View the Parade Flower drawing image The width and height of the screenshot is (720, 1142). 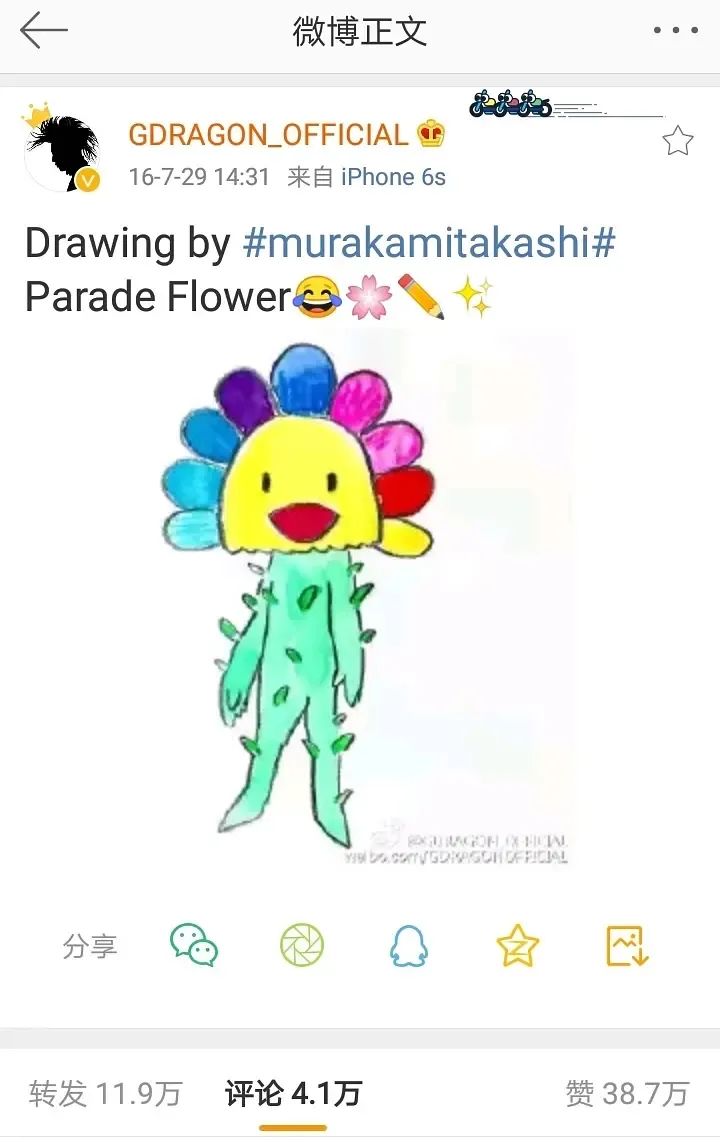(364, 599)
